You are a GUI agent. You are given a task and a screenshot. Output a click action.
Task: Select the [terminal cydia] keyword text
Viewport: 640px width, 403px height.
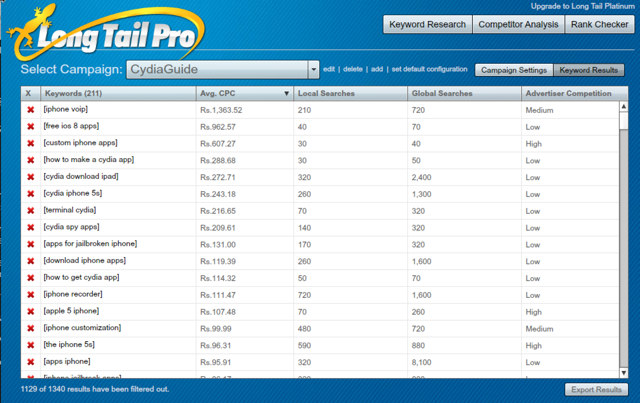pyautogui.click(x=70, y=210)
